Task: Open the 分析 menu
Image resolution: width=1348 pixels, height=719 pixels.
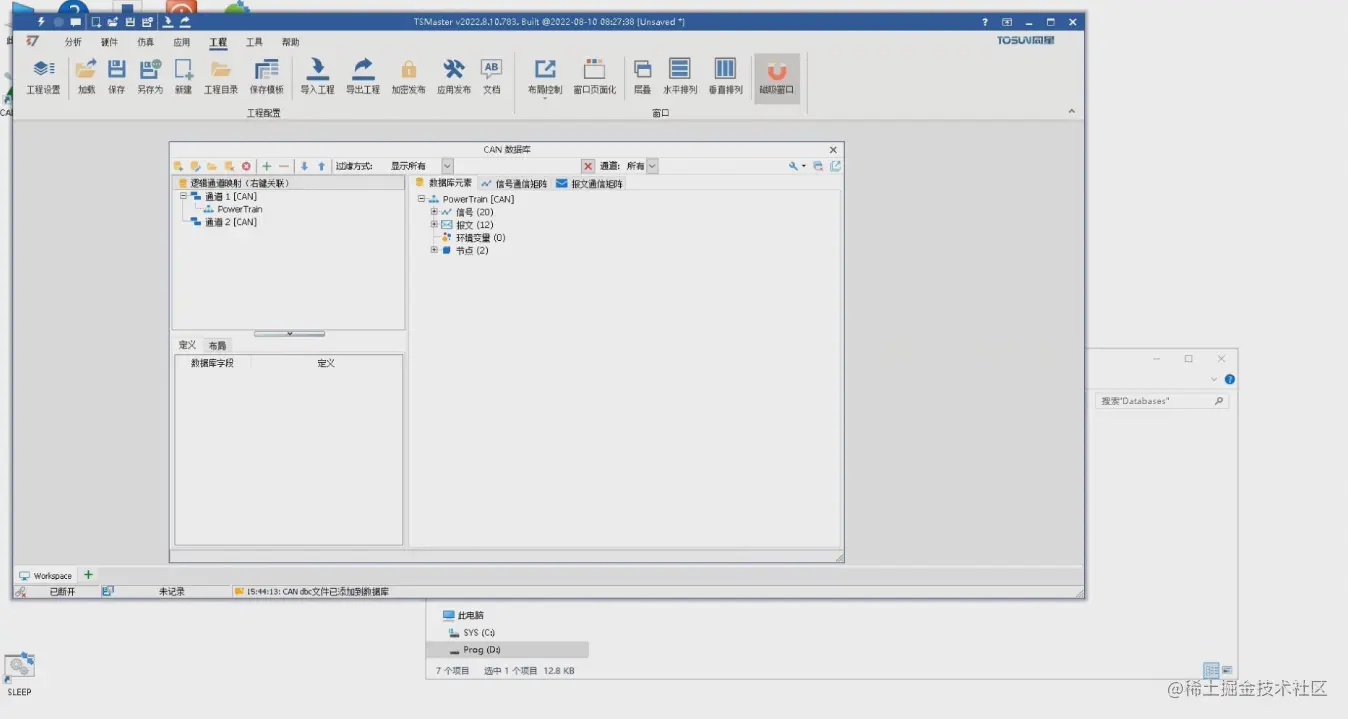Action: [x=73, y=42]
